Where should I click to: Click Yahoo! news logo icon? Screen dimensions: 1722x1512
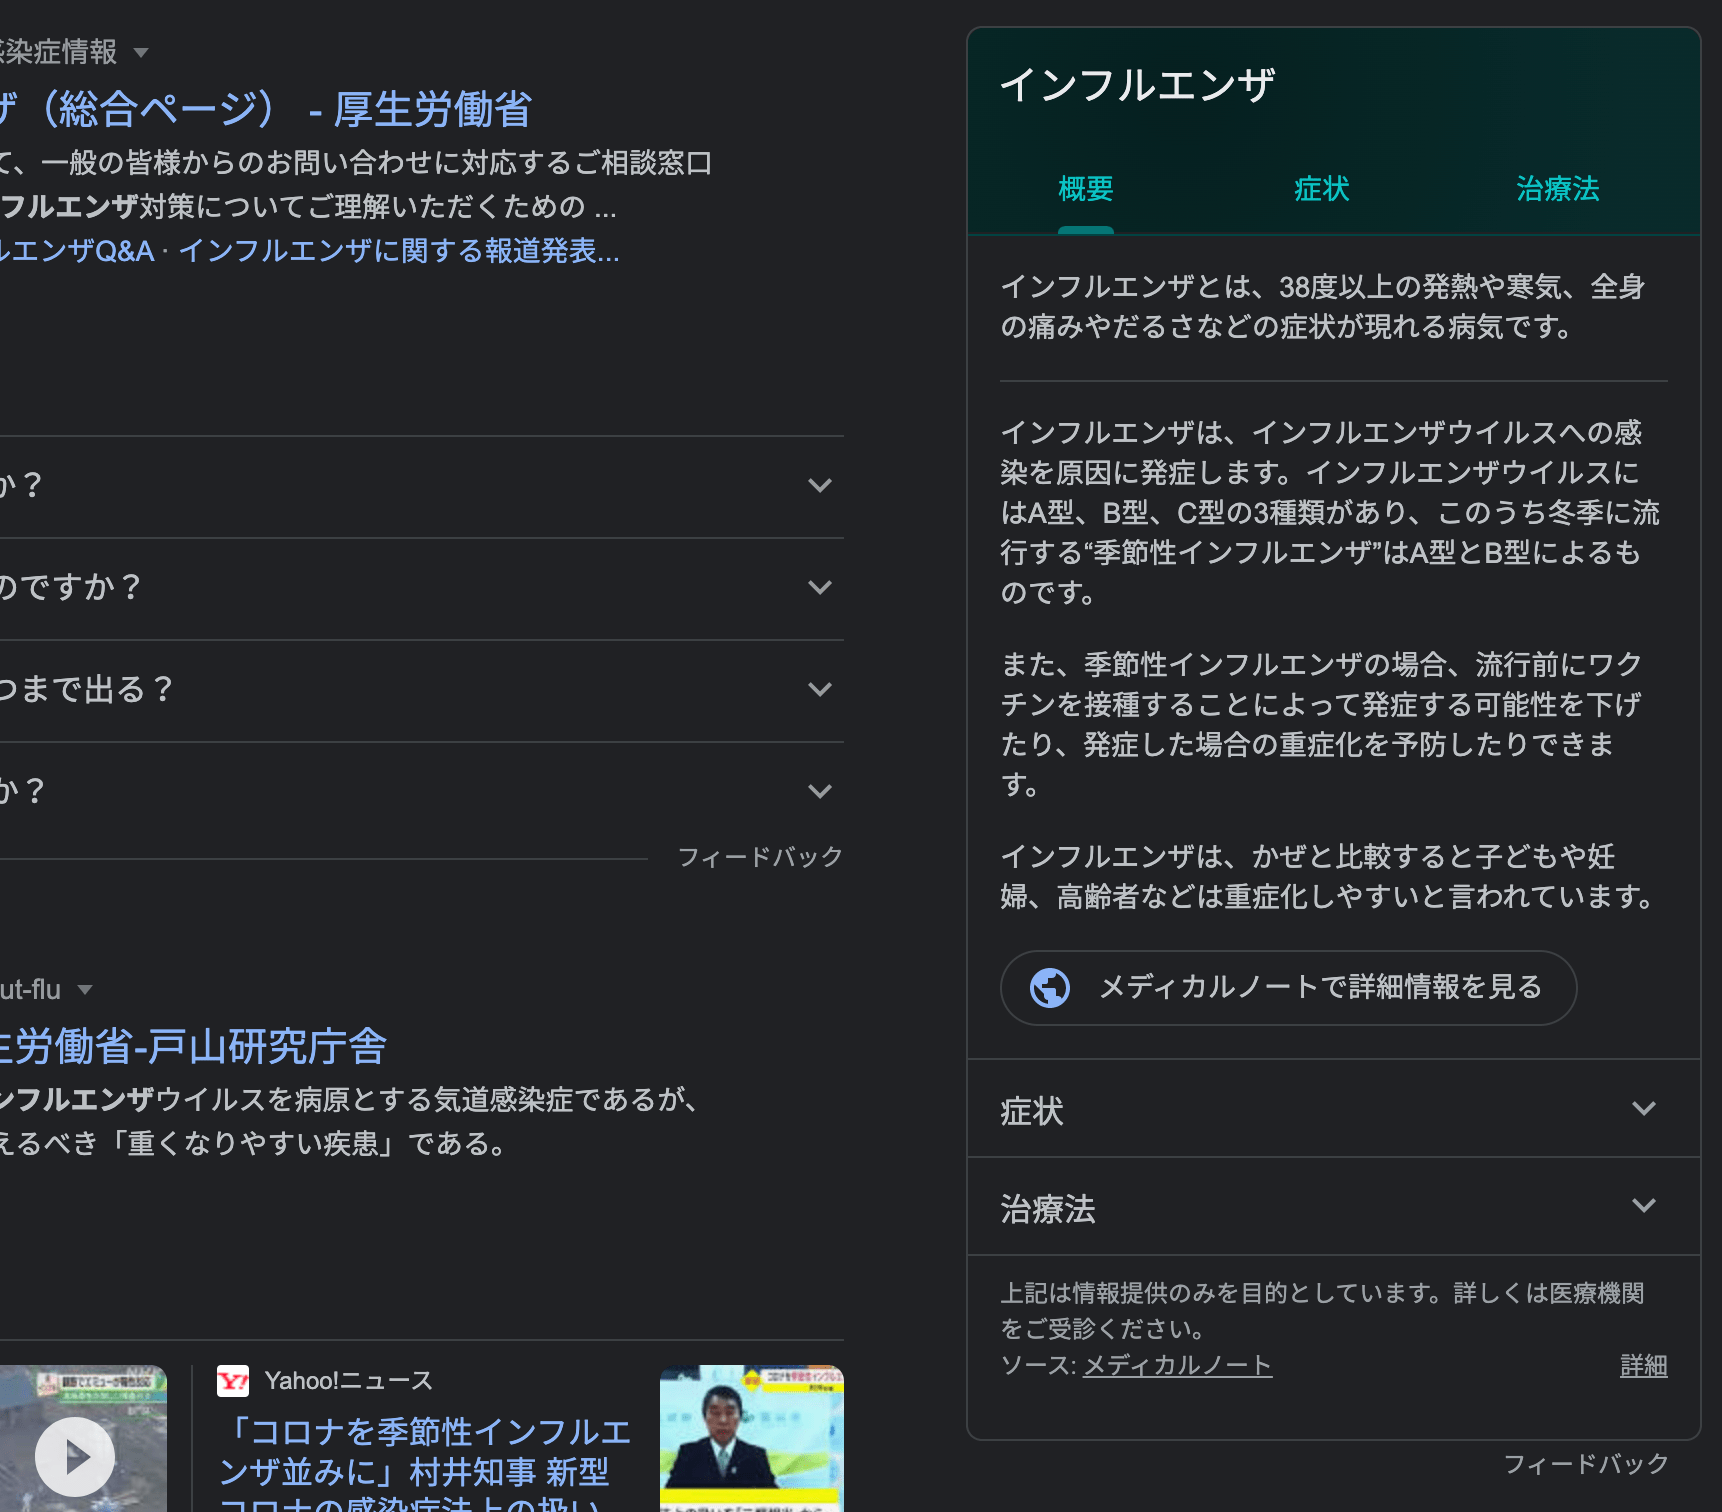tap(233, 1381)
